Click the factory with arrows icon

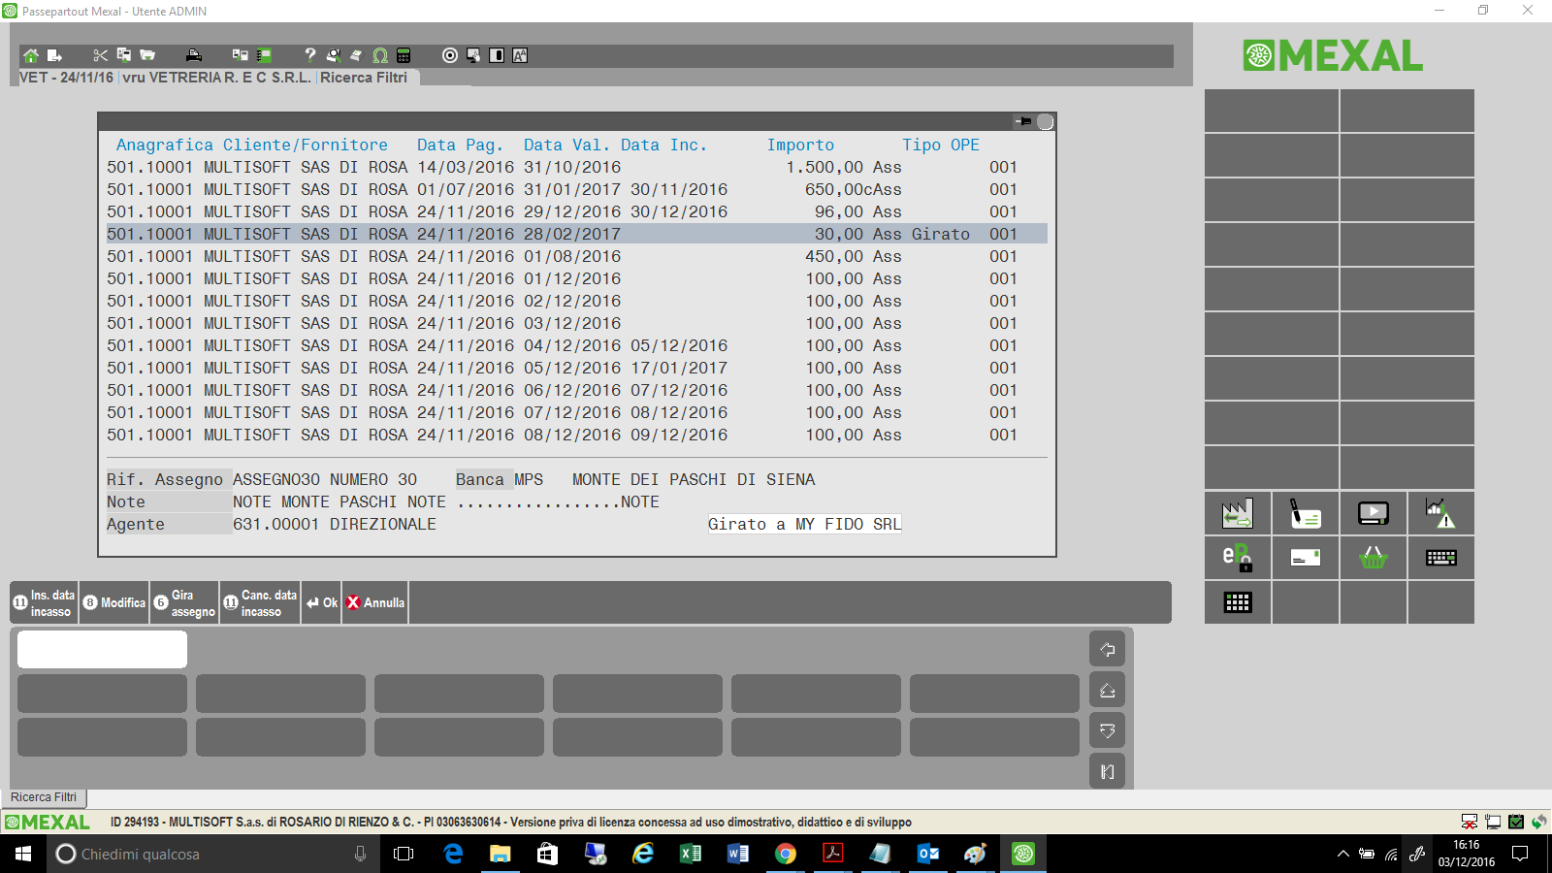tap(1237, 514)
